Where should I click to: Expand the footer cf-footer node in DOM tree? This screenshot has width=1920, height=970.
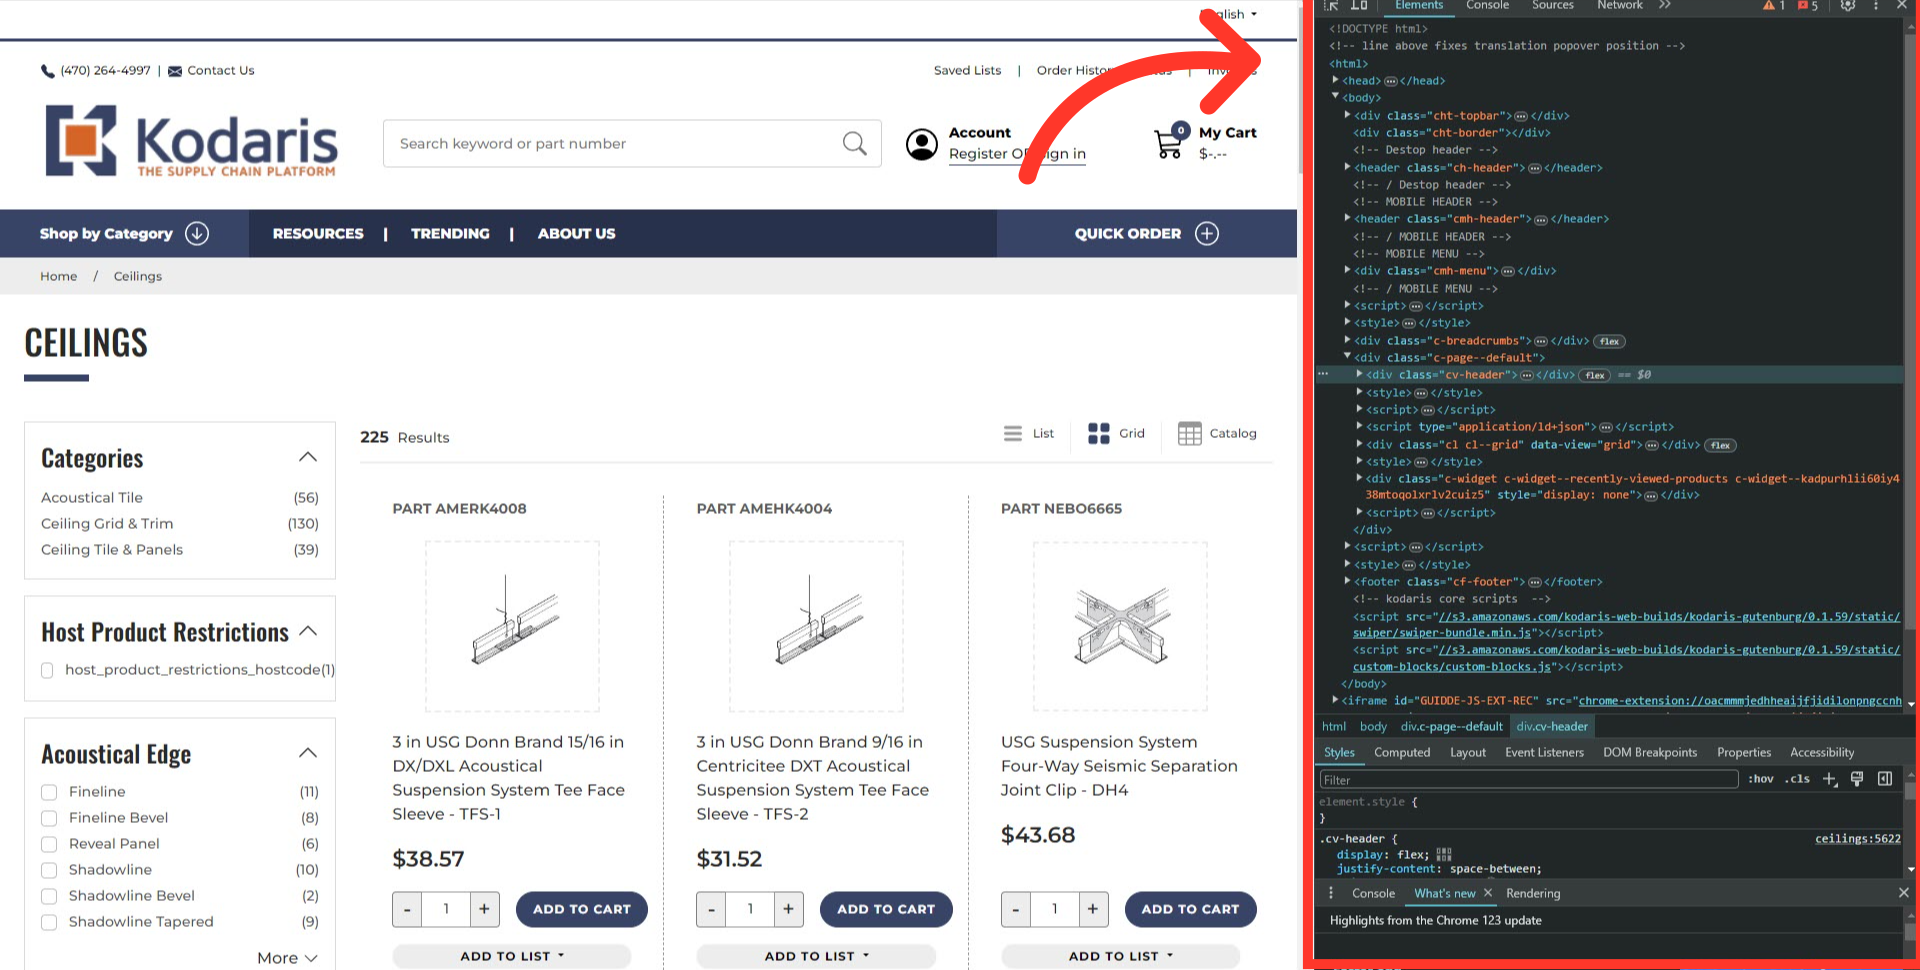pos(1347,581)
